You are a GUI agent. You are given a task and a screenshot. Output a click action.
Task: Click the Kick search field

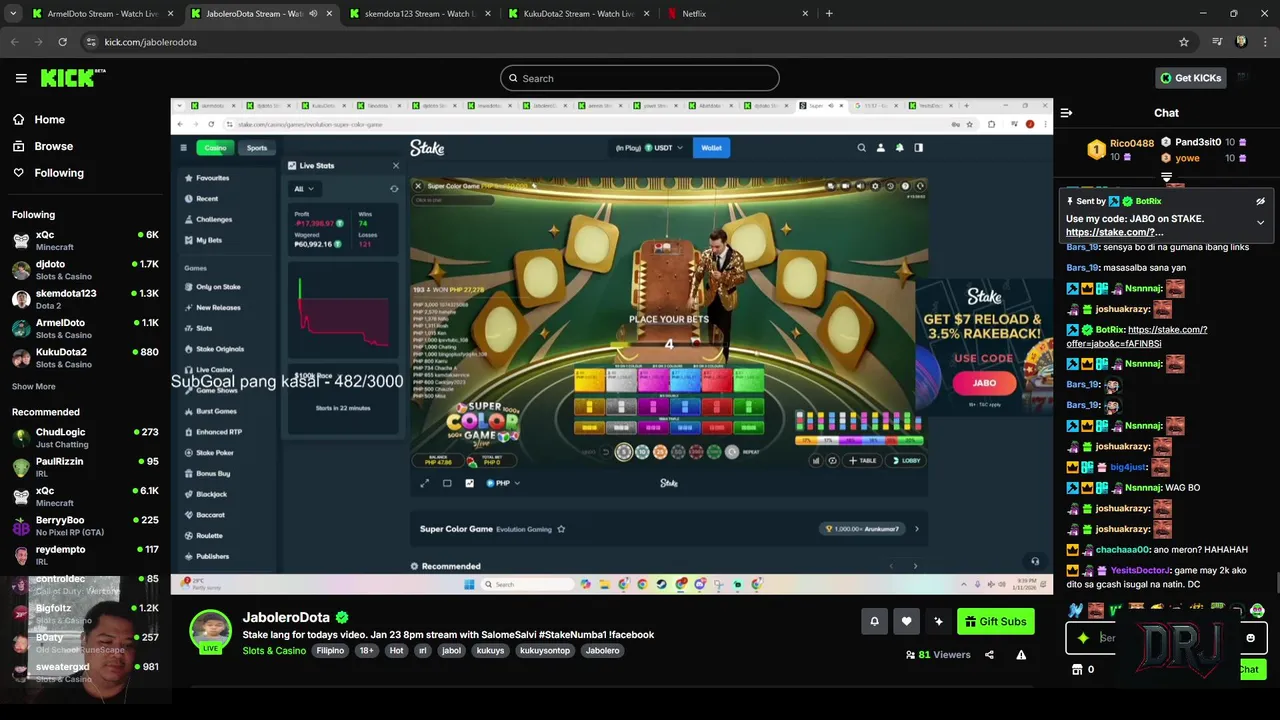click(640, 78)
